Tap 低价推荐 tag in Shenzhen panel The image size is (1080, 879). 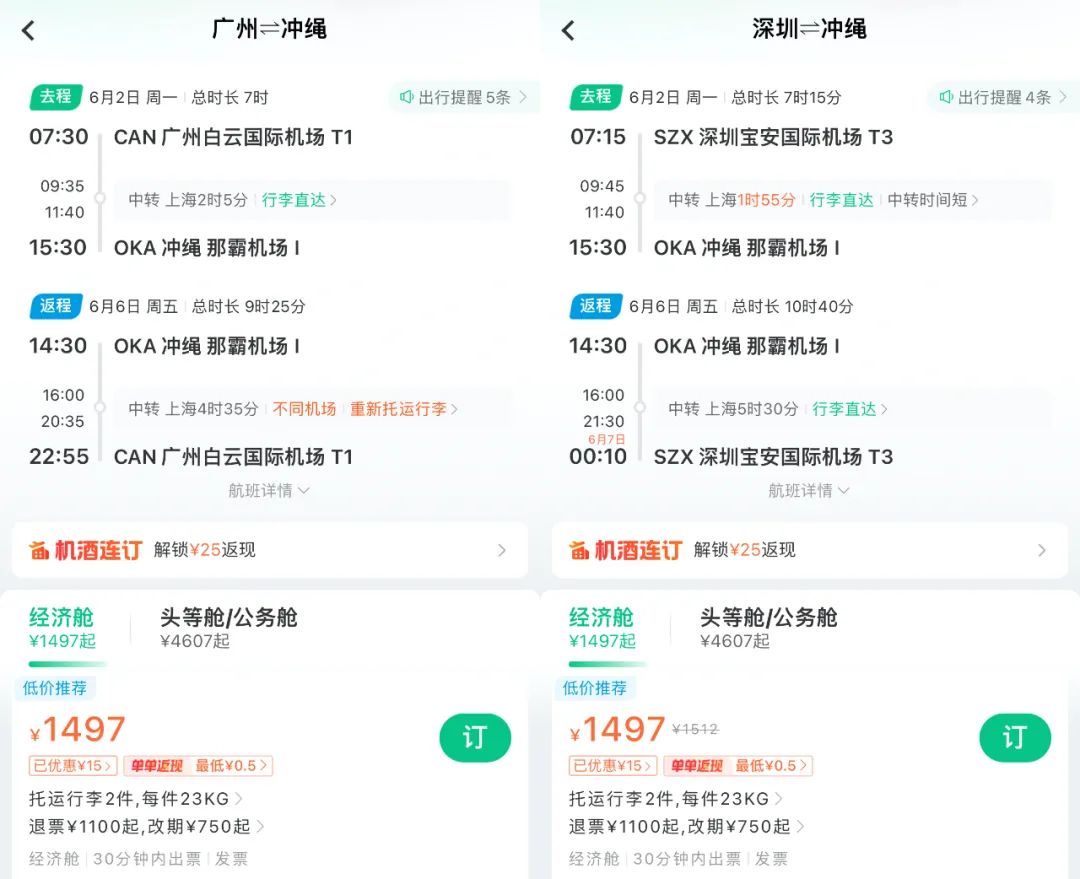[595, 687]
